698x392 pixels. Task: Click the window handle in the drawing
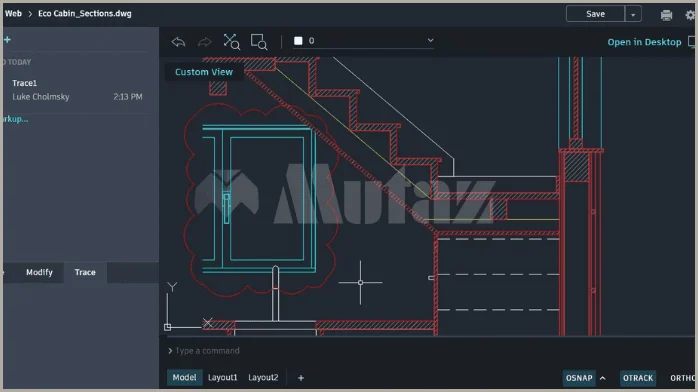(x=226, y=208)
